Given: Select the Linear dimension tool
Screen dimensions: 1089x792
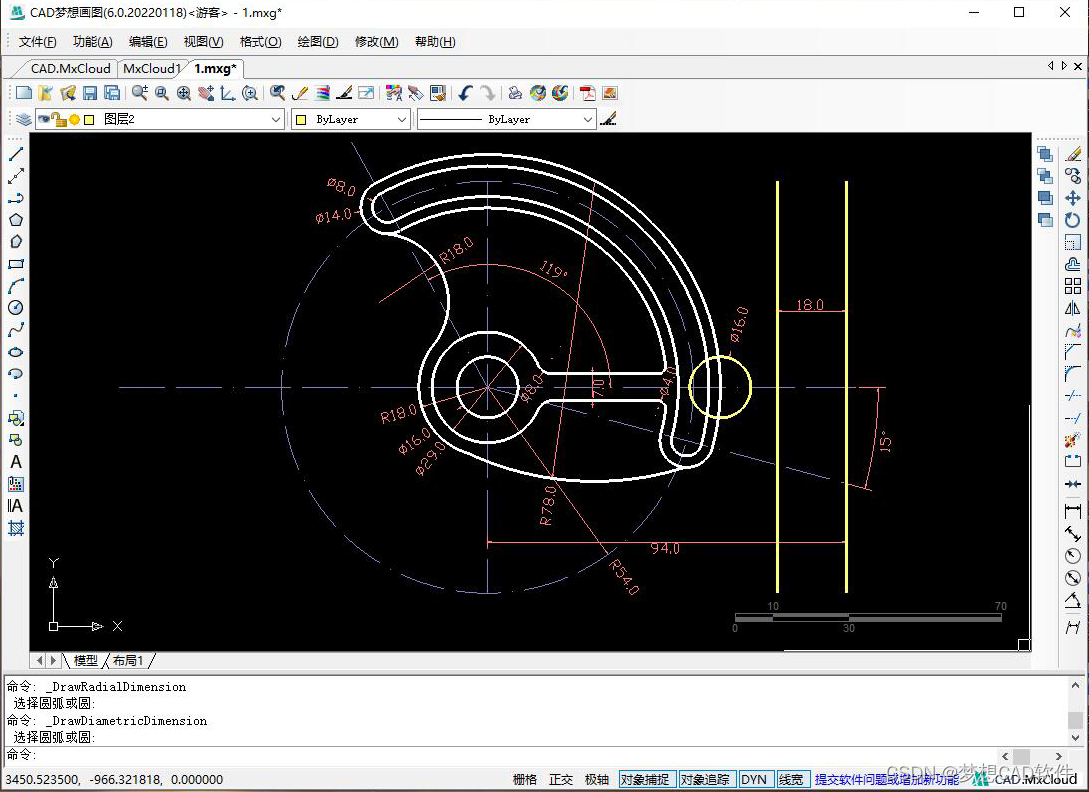Looking at the screenshot, I should (1073, 511).
